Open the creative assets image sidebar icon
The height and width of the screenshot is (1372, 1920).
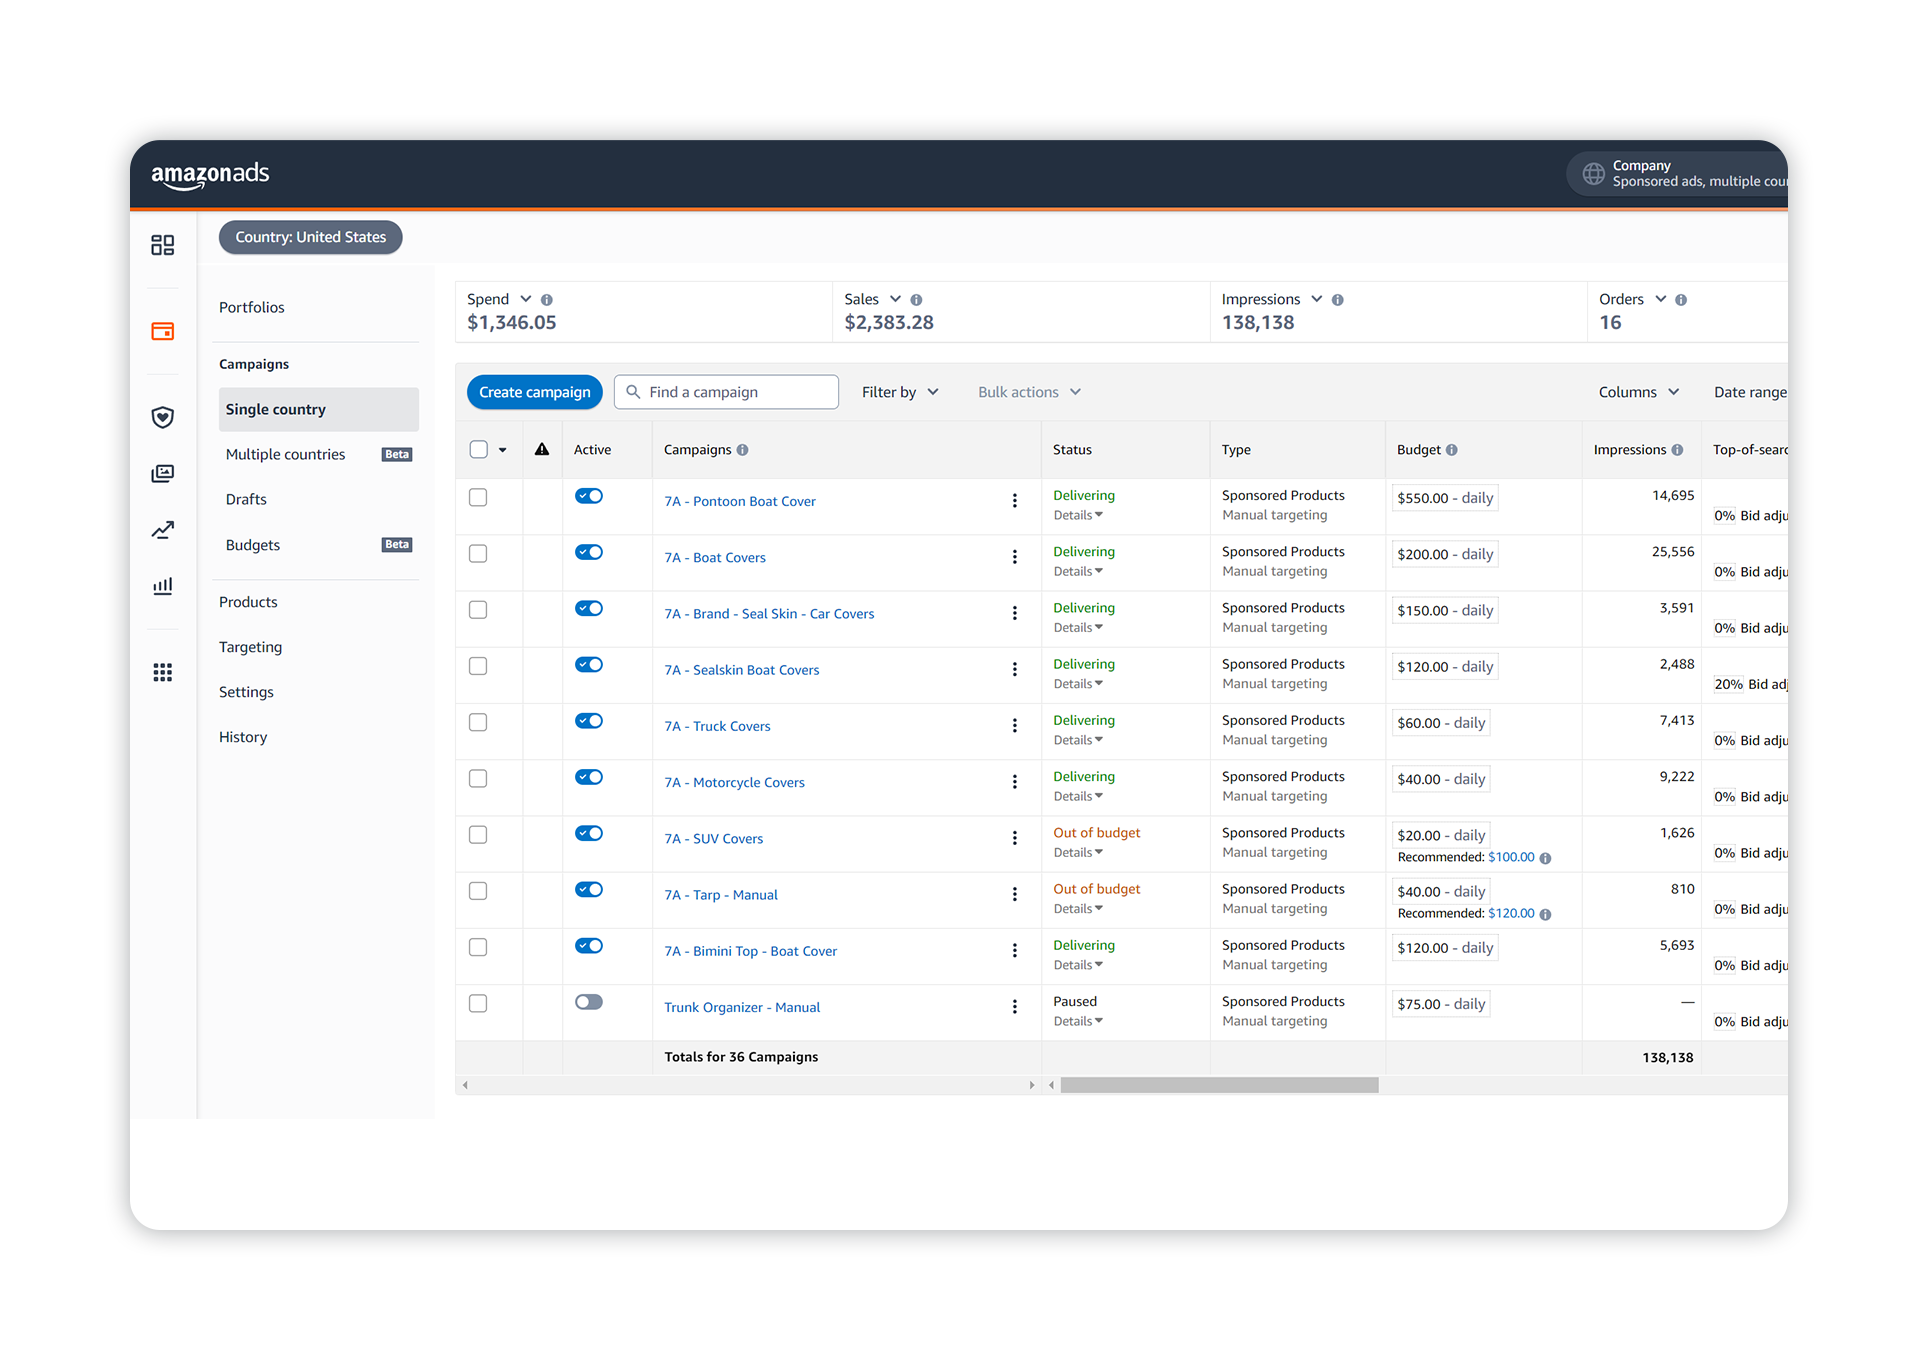[162, 473]
